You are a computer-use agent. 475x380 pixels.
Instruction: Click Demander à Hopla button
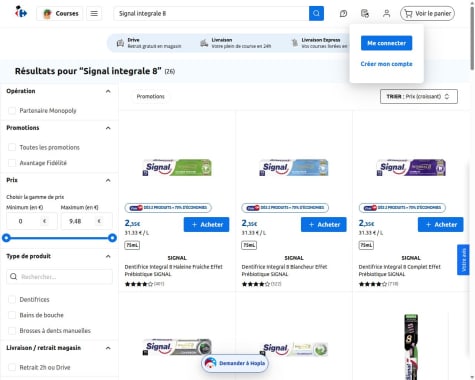235,363
